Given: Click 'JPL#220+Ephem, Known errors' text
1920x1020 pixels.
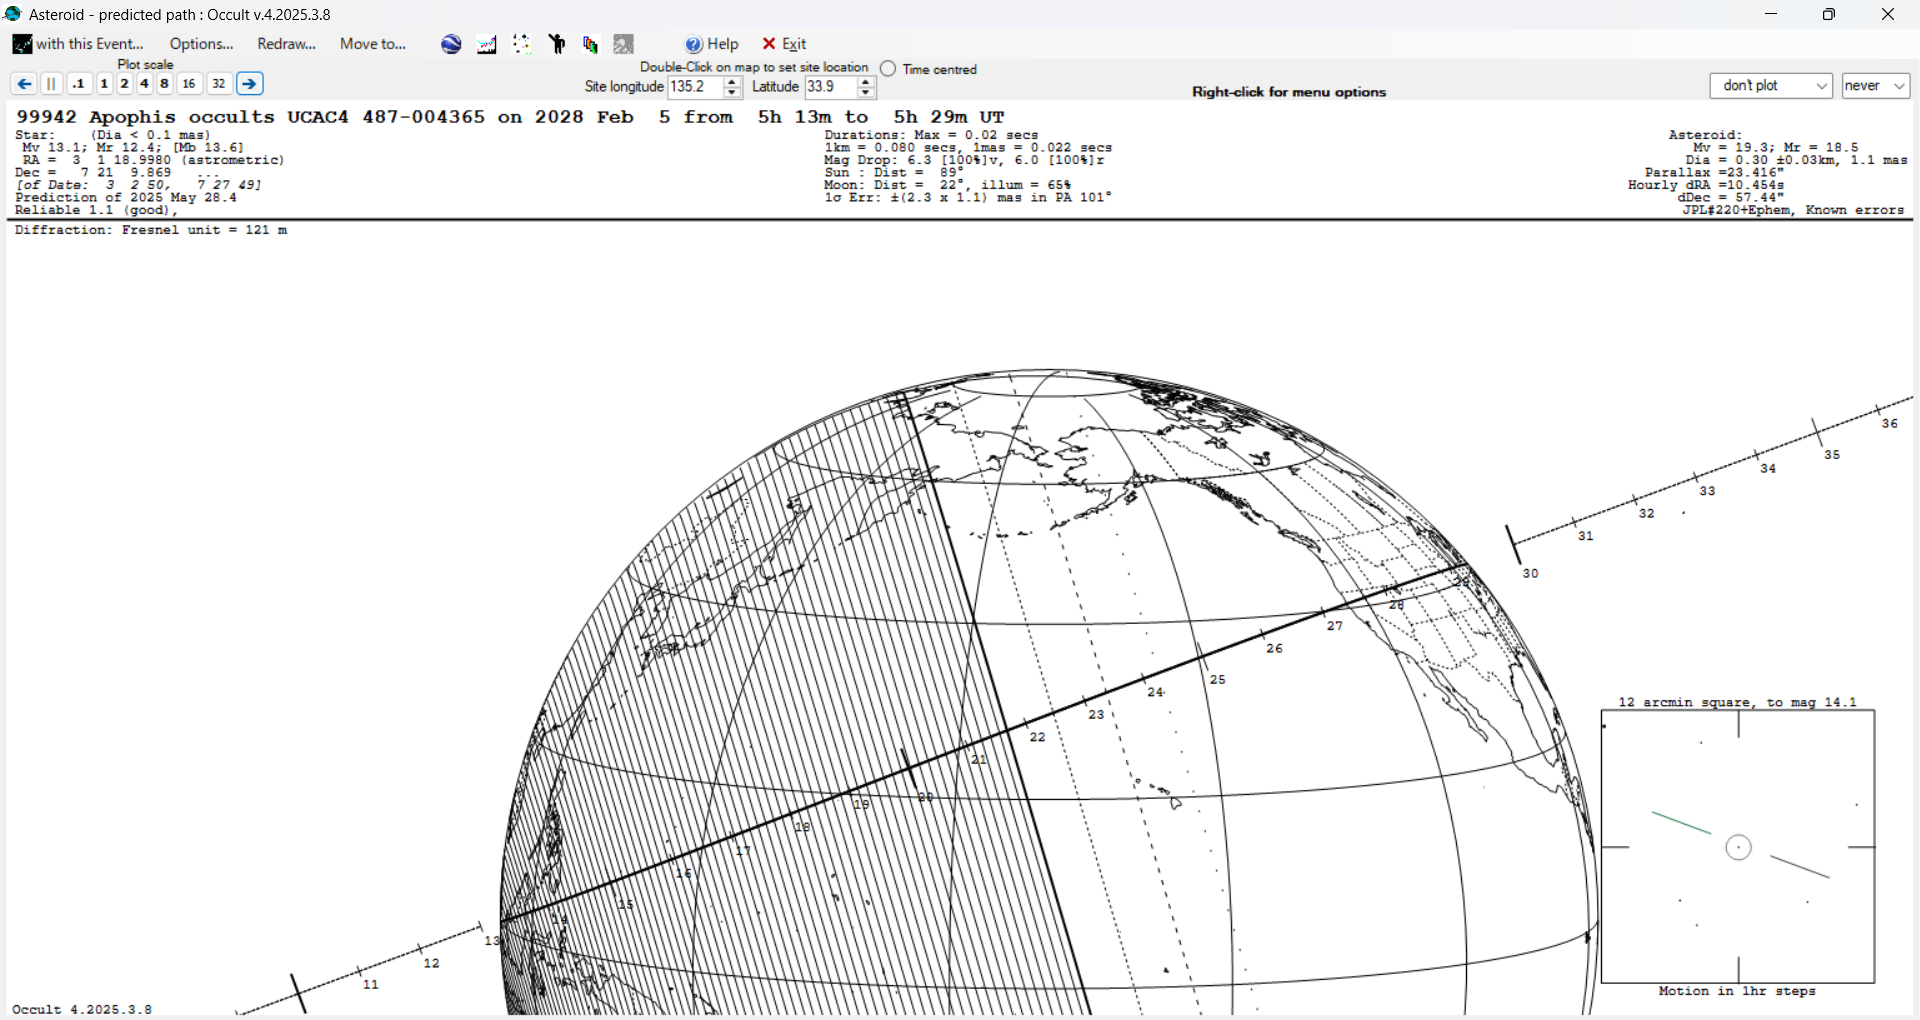Looking at the screenshot, I should point(1793,211).
